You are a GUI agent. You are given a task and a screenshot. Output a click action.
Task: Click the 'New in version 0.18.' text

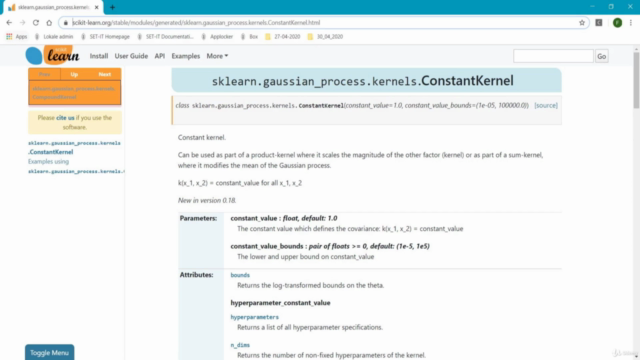click(207, 200)
